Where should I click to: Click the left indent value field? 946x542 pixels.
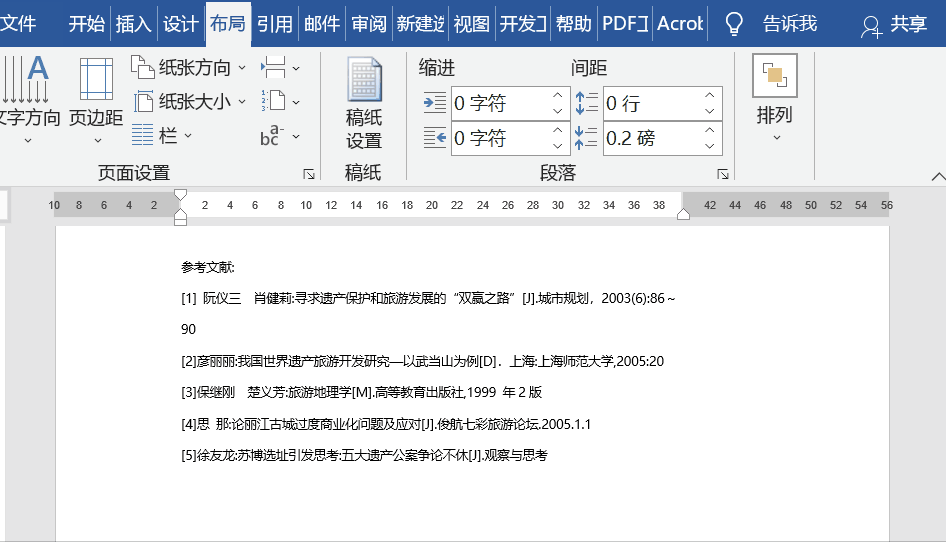500,103
